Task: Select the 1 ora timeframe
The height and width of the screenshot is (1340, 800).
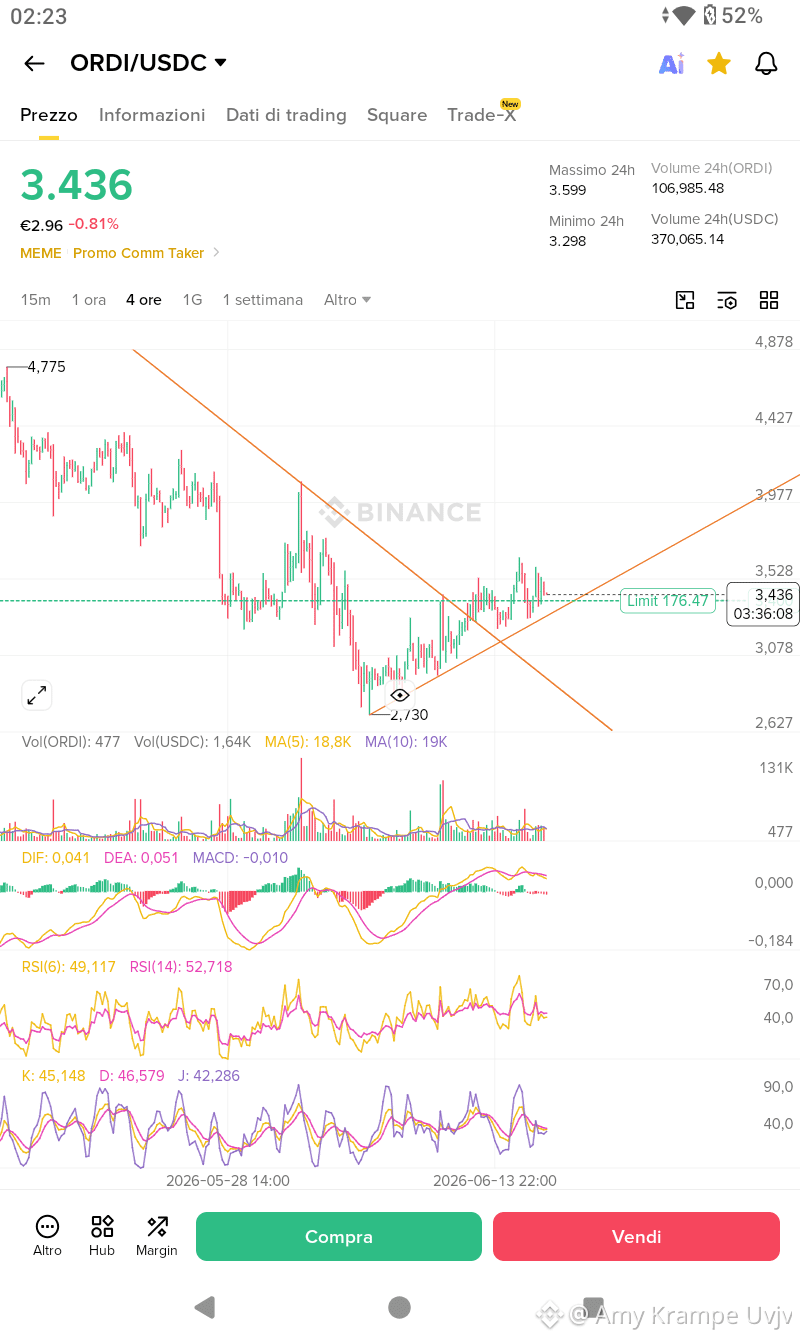Action: [89, 300]
